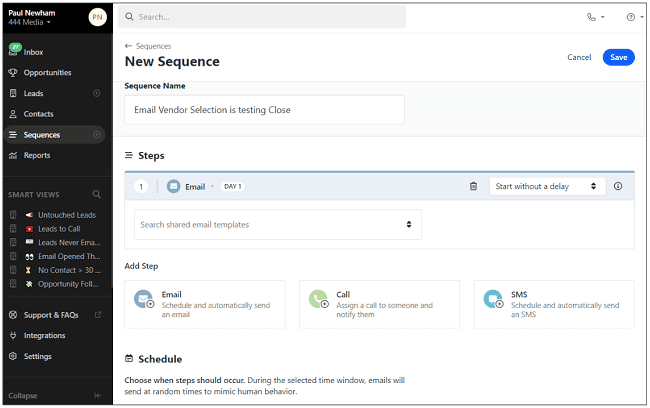Image resolution: width=650 pixels, height=408 pixels.
Task: Add new lead with plus icon
Action: point(97,93)
